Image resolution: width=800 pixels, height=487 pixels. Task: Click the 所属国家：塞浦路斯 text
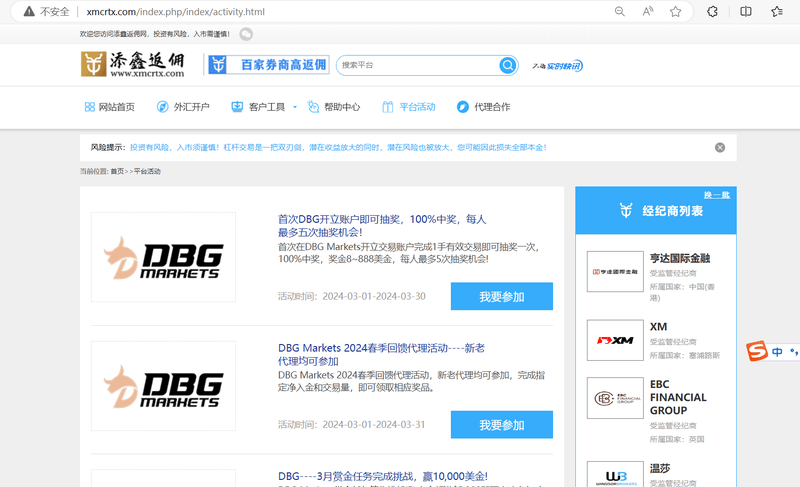coord(685,355)
